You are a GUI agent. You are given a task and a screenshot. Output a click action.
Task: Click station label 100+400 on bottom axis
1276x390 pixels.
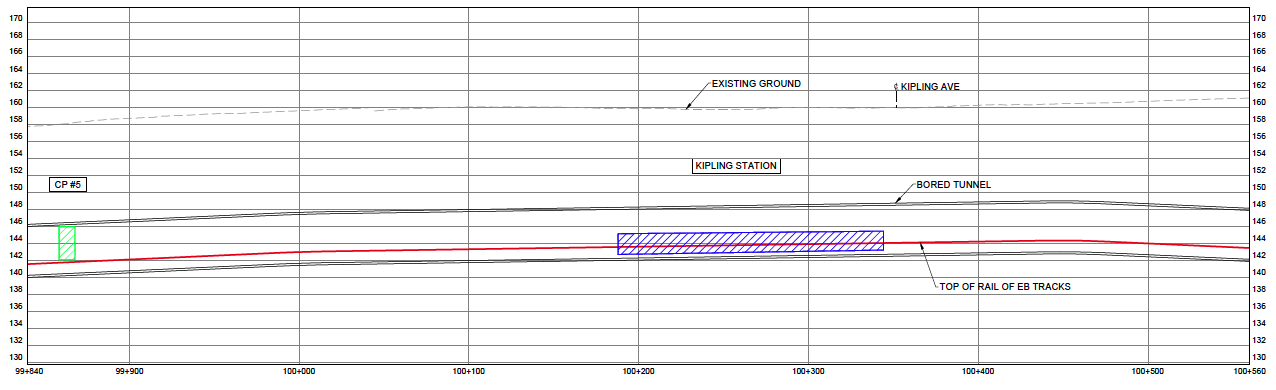pyautogui.click(x=977, y=370)
